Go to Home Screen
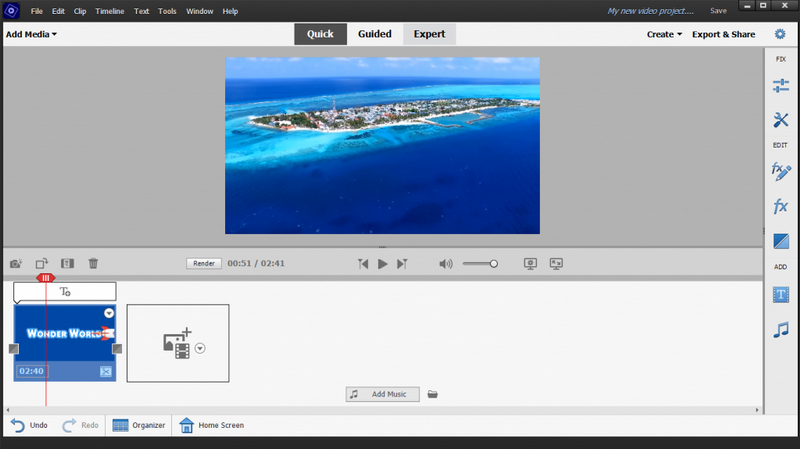Screen dimensions: 800x449 212,425
